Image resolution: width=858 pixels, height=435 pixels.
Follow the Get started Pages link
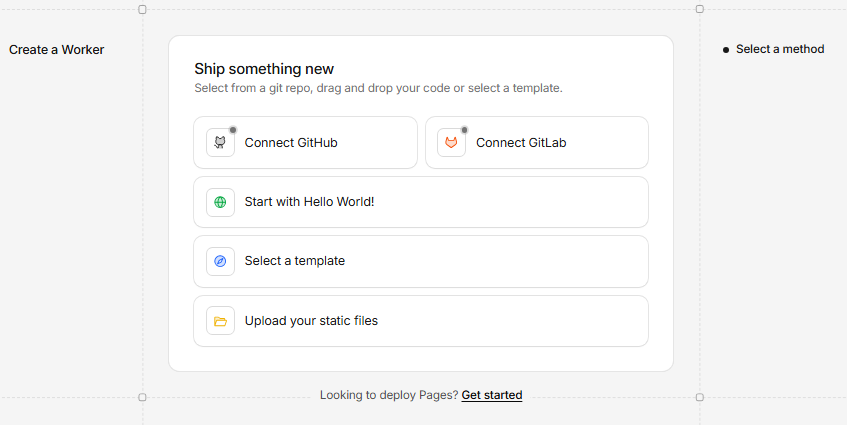click(x=491, y=395)
